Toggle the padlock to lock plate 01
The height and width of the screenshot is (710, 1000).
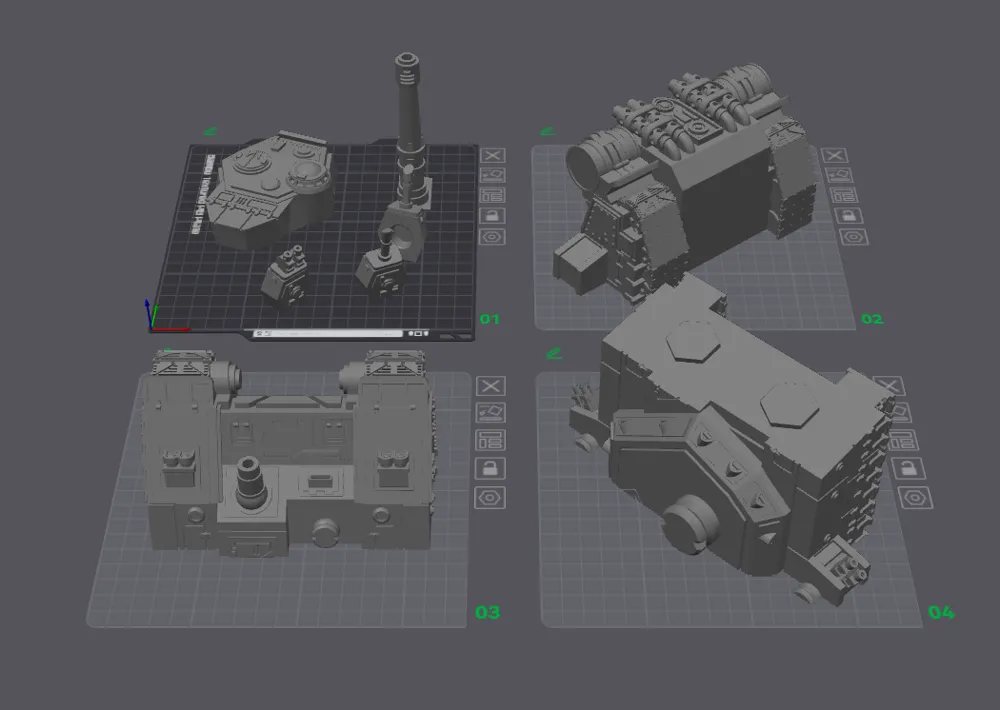pos(492,215)
